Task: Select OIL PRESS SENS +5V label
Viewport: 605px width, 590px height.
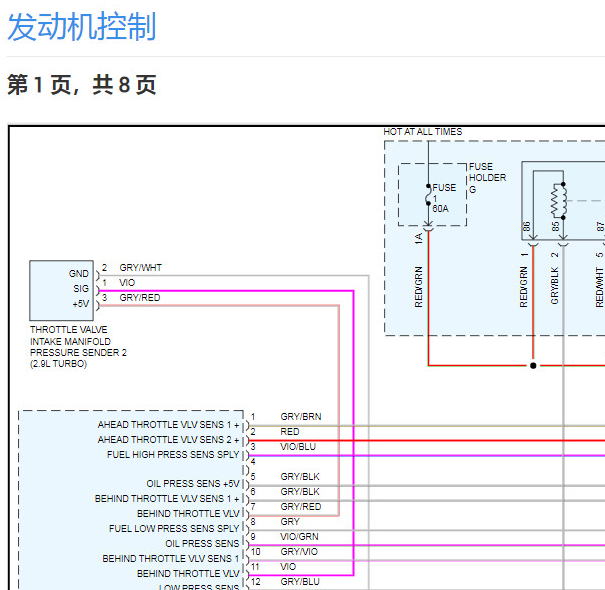Action: [193, 483]
